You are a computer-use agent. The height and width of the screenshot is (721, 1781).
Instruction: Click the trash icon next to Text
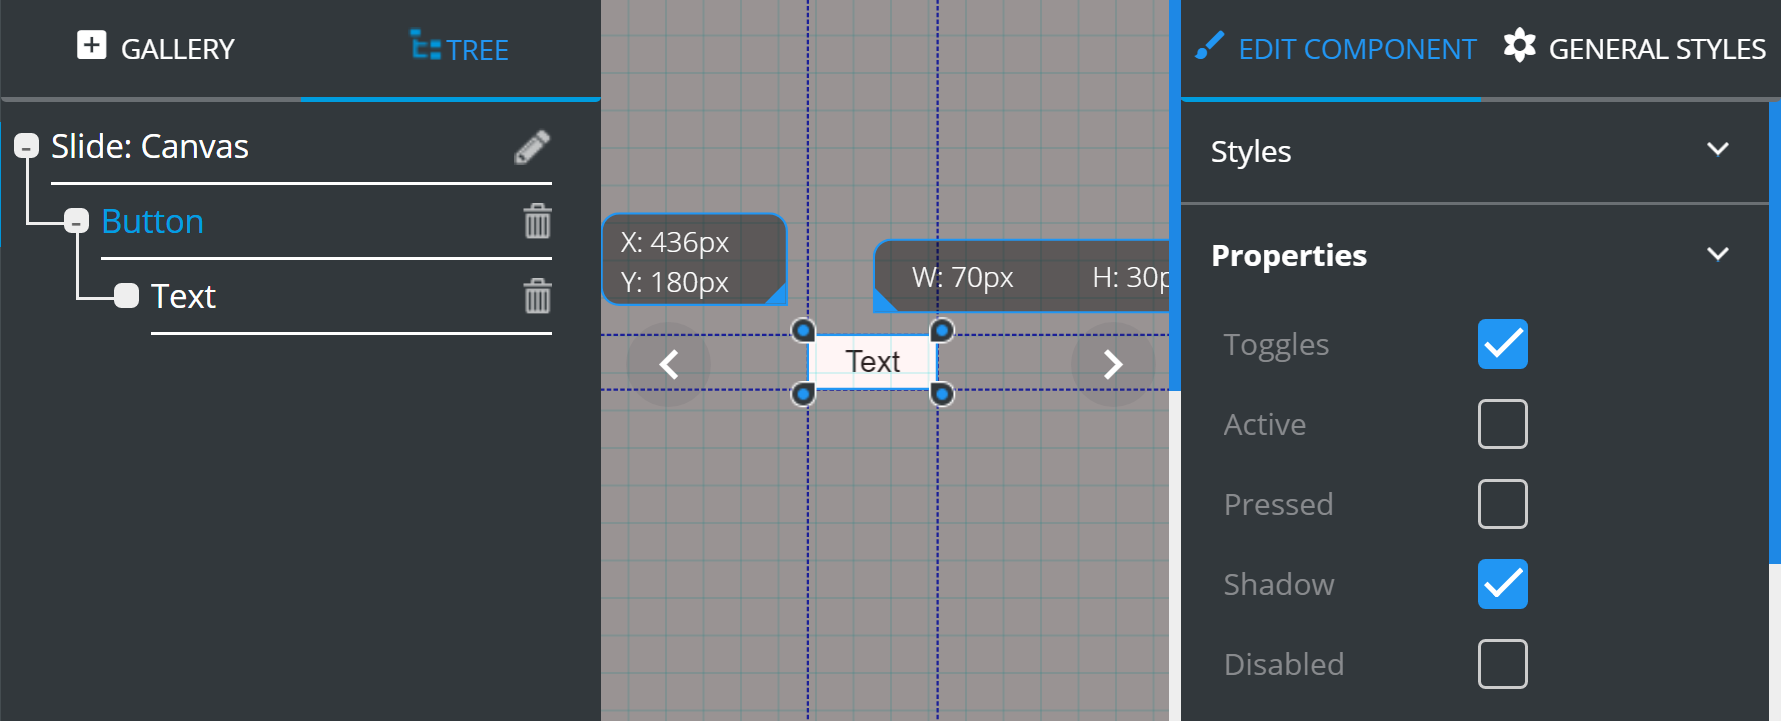tap(537, 296)
